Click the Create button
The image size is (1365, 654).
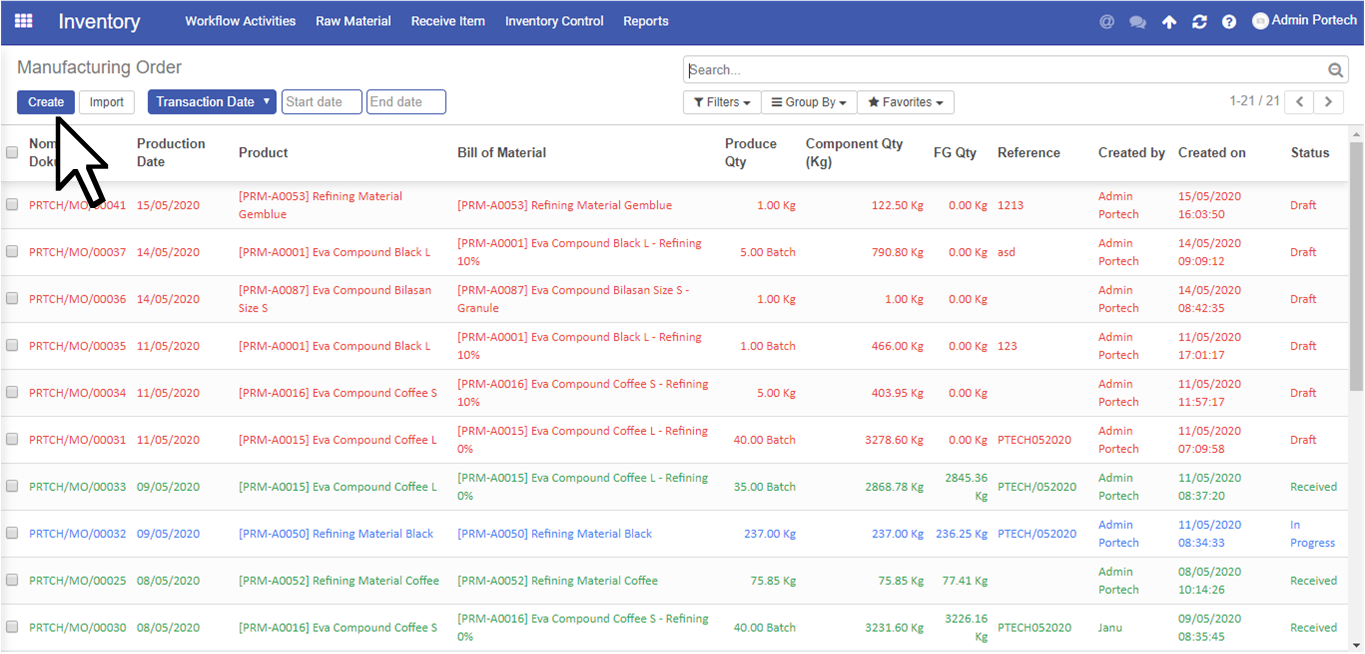(x=46, y=102)
